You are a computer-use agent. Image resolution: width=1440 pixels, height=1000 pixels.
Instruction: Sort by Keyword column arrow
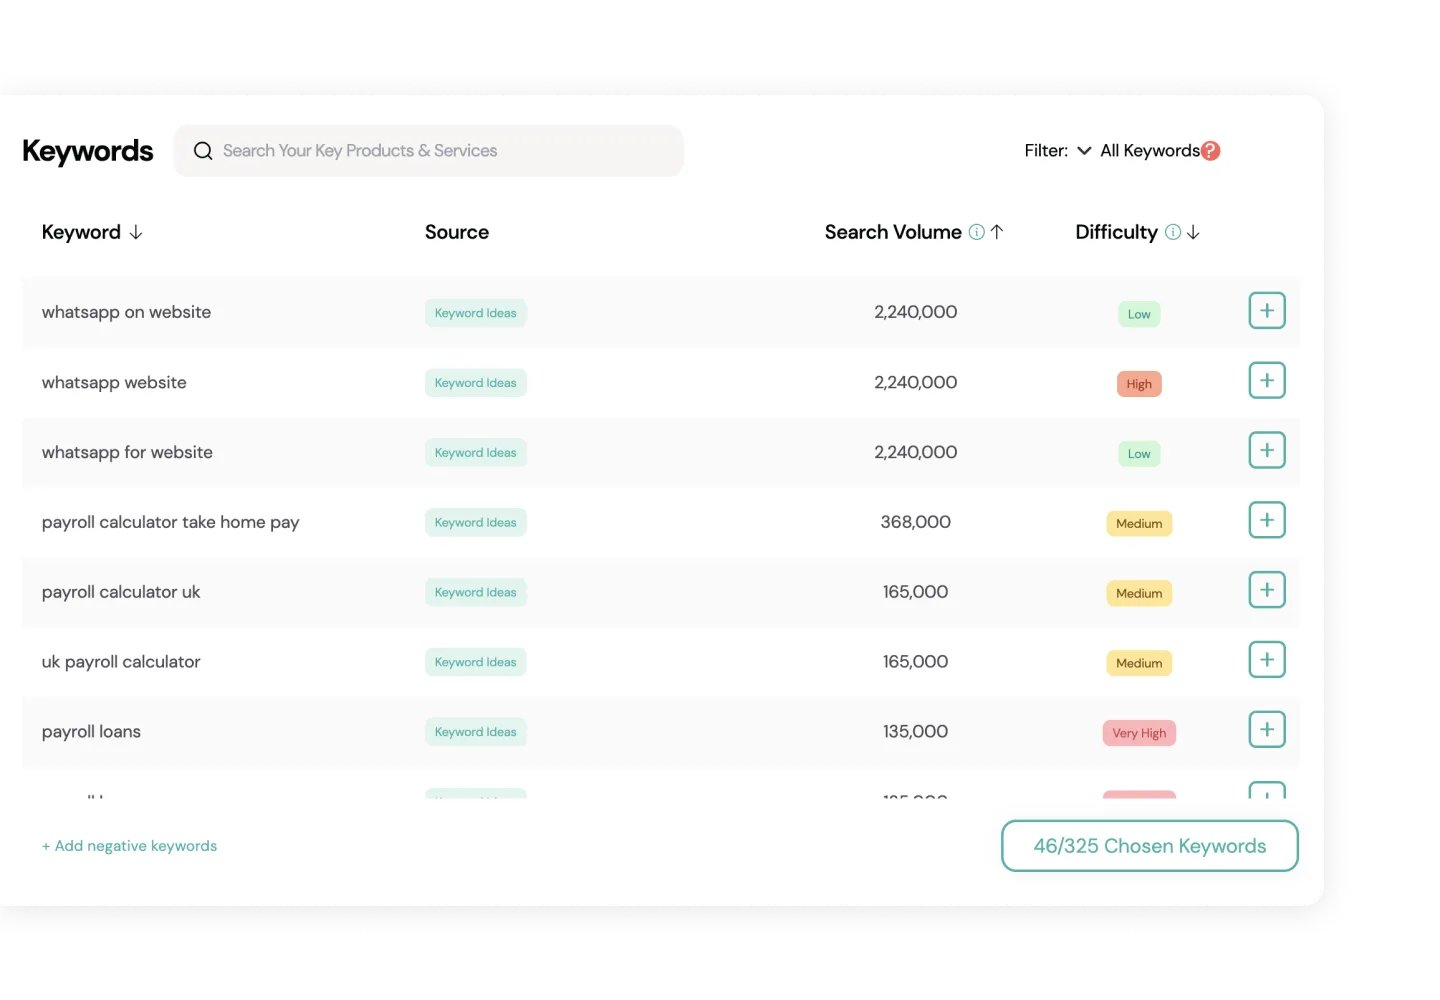(136, 232)
